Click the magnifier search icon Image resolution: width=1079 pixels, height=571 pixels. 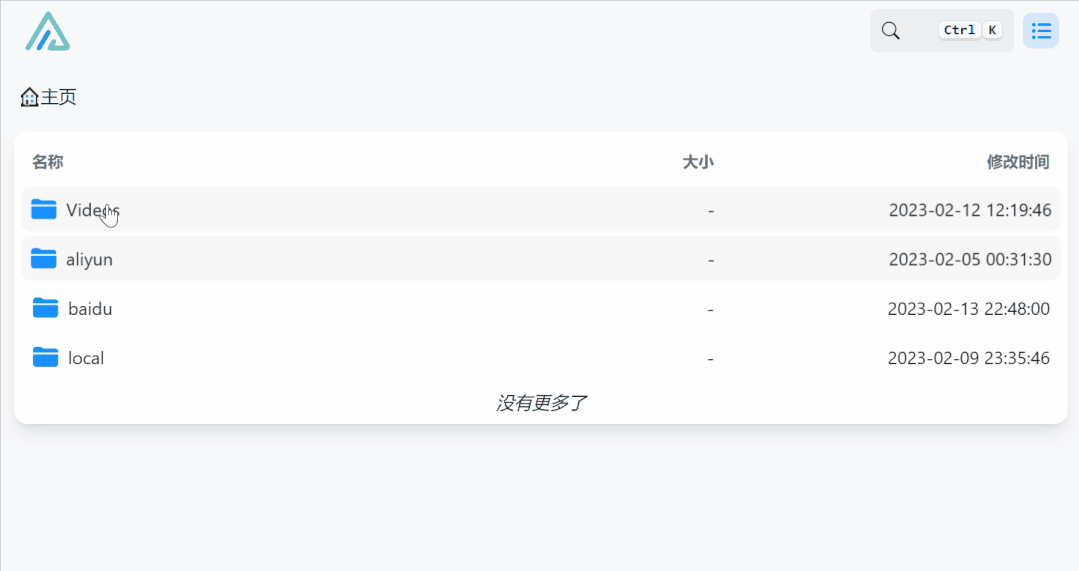[x=890, y=31]
